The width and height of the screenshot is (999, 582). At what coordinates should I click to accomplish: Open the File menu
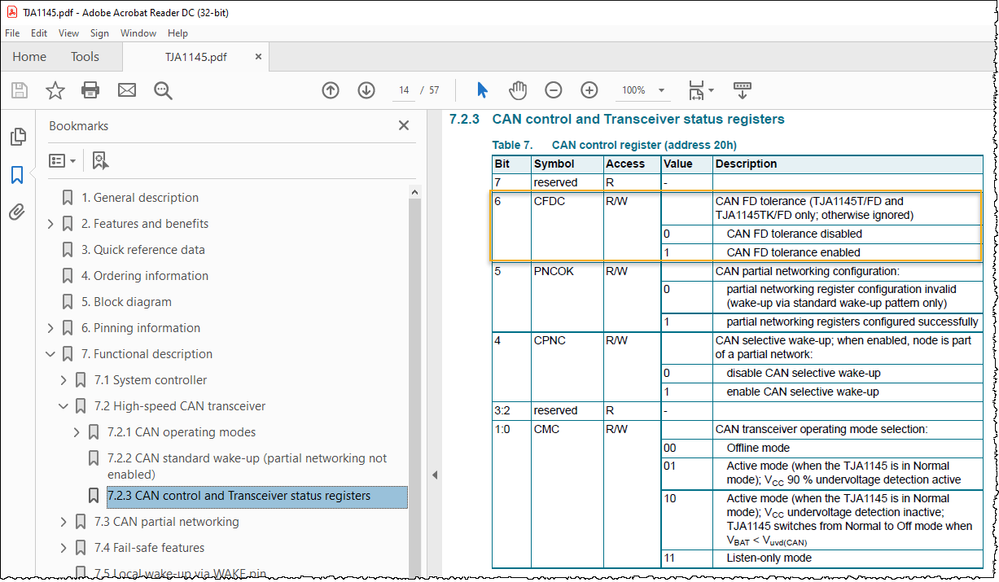click(x=12, y=33)
